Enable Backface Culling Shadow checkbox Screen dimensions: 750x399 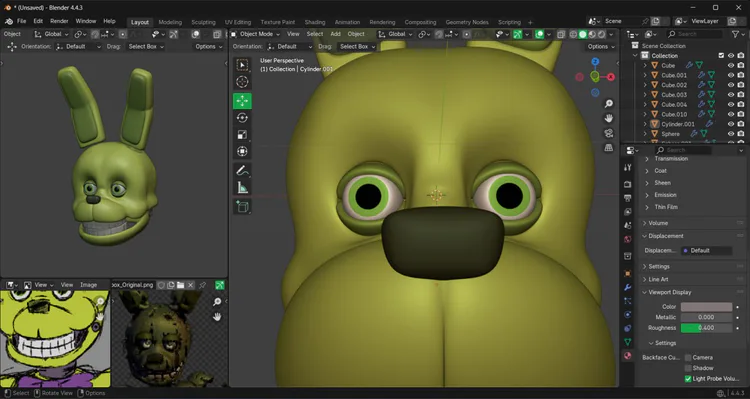pyautogui.click(x=688, y=368)
